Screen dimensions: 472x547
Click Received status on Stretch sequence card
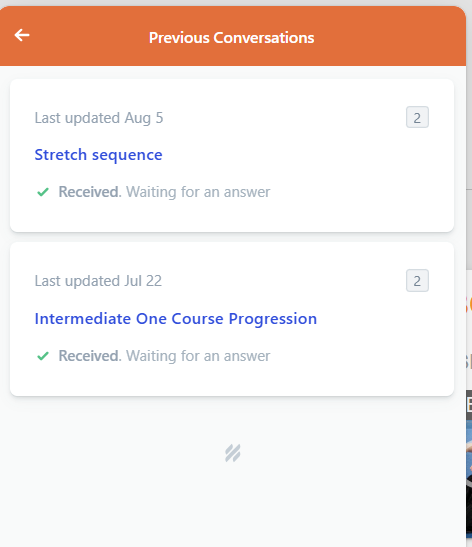89,192
